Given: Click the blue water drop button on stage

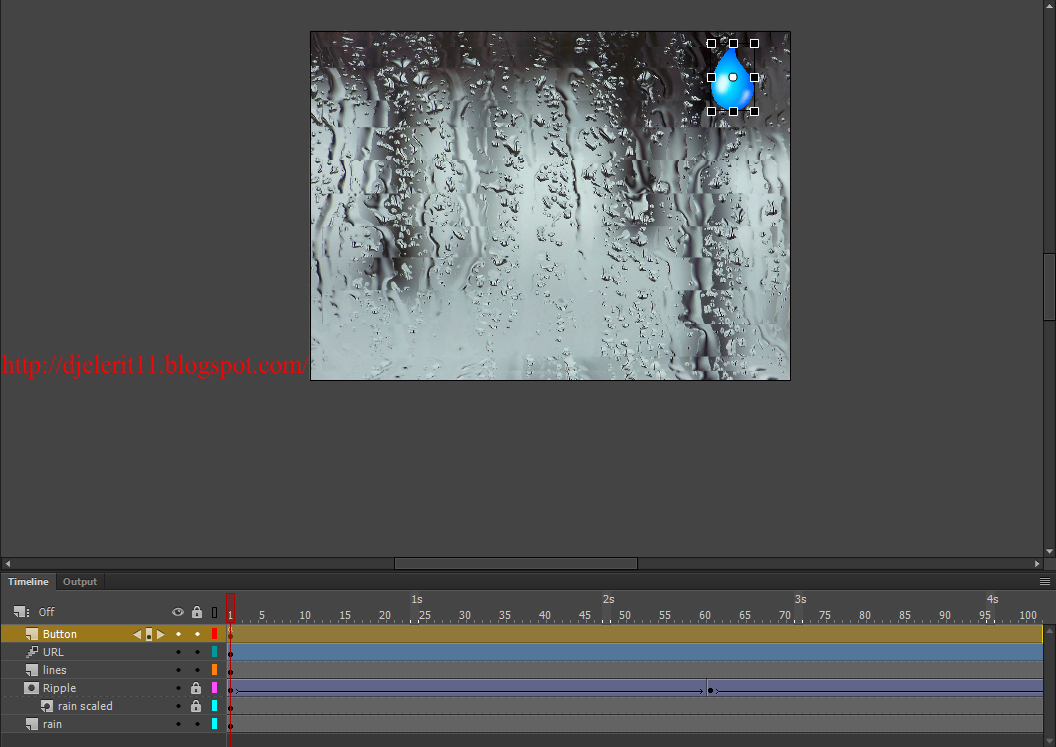Looking at the screenshot, I should coord(733,79).
